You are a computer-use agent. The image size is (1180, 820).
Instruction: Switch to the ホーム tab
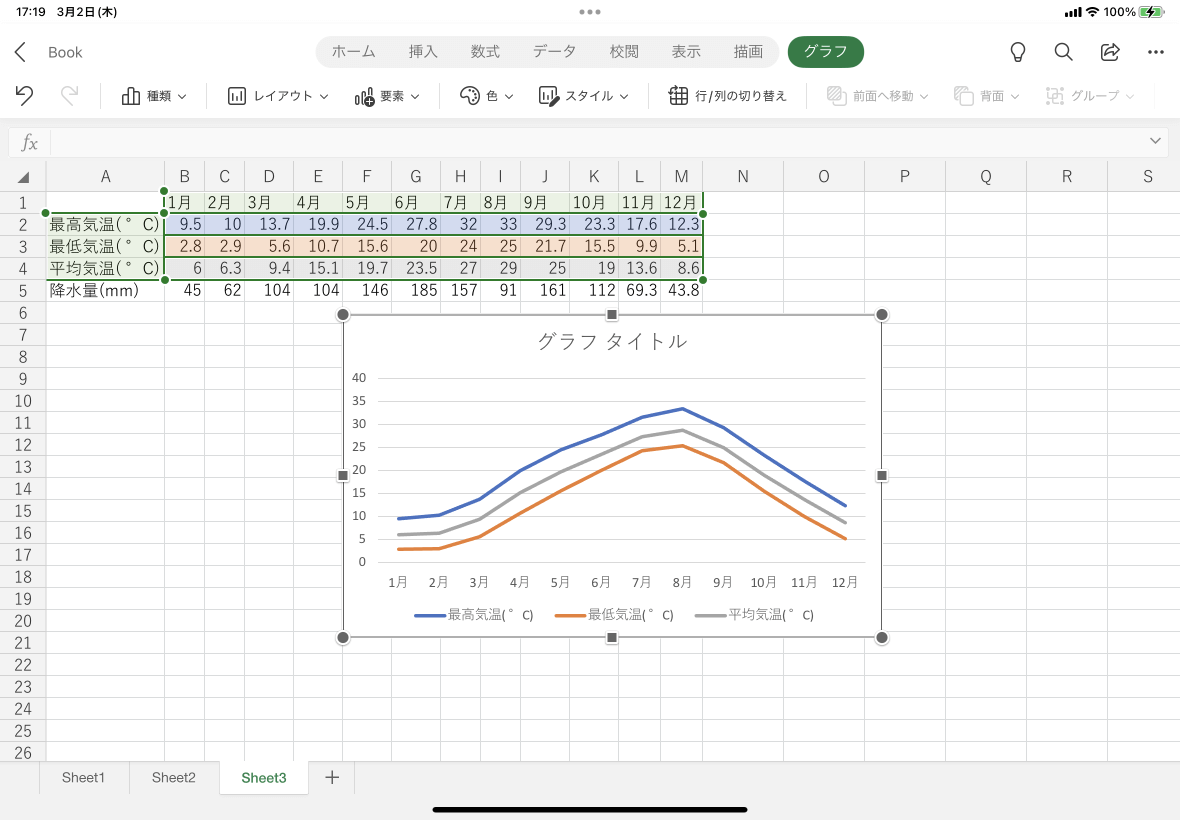tap(353, 51)
